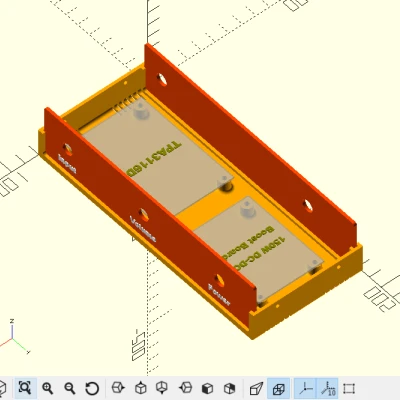The image size is (400, 400).
Task: Click the View All icon
Action: [x=25, y=388]
